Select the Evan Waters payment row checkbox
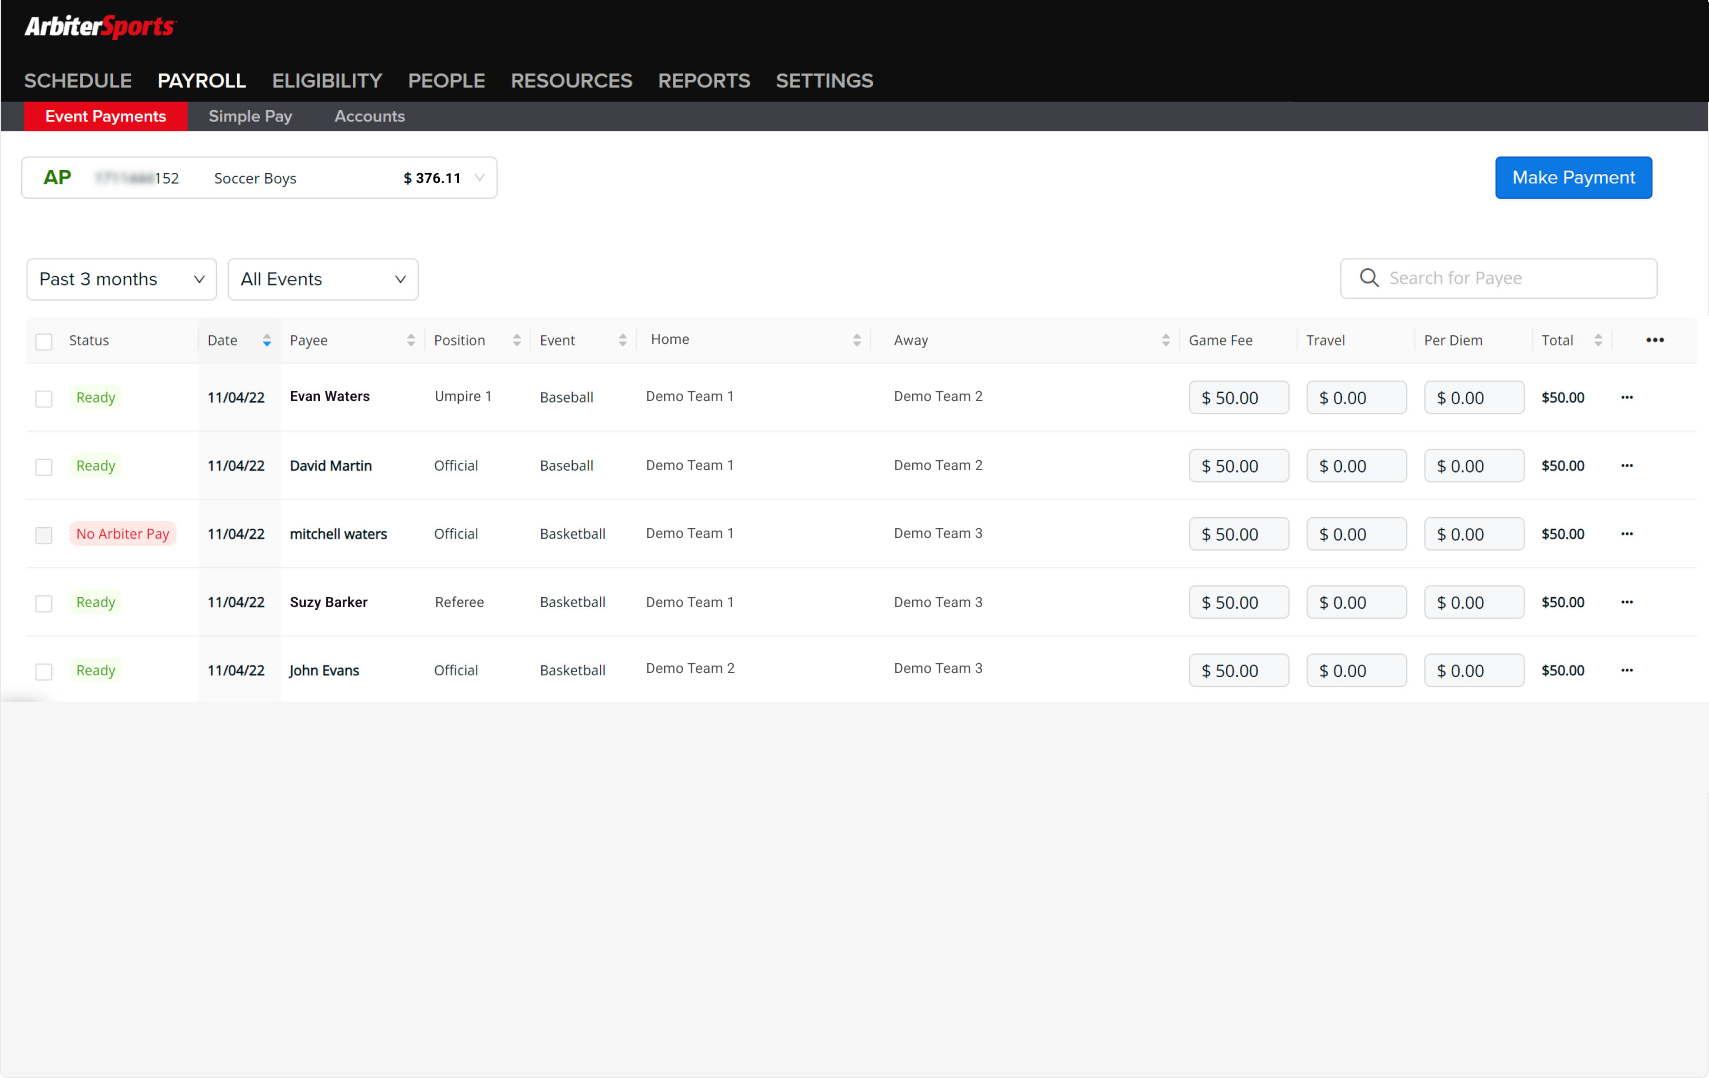This screenshot has height=1078, width=1709. [x=44, y=399]
